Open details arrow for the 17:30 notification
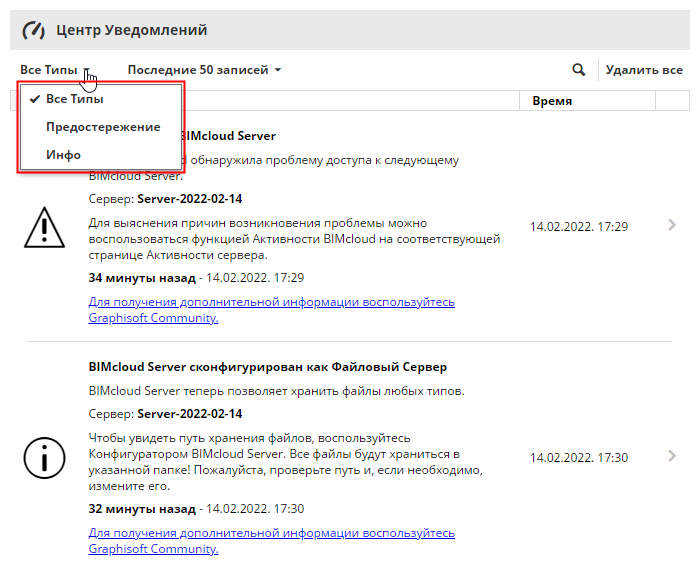Viewport: 700px width, 582px height. [672, 456]
